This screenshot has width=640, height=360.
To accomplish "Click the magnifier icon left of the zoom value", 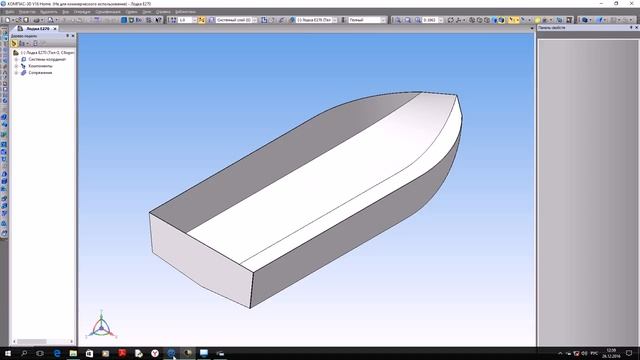I will coord(418,20).
